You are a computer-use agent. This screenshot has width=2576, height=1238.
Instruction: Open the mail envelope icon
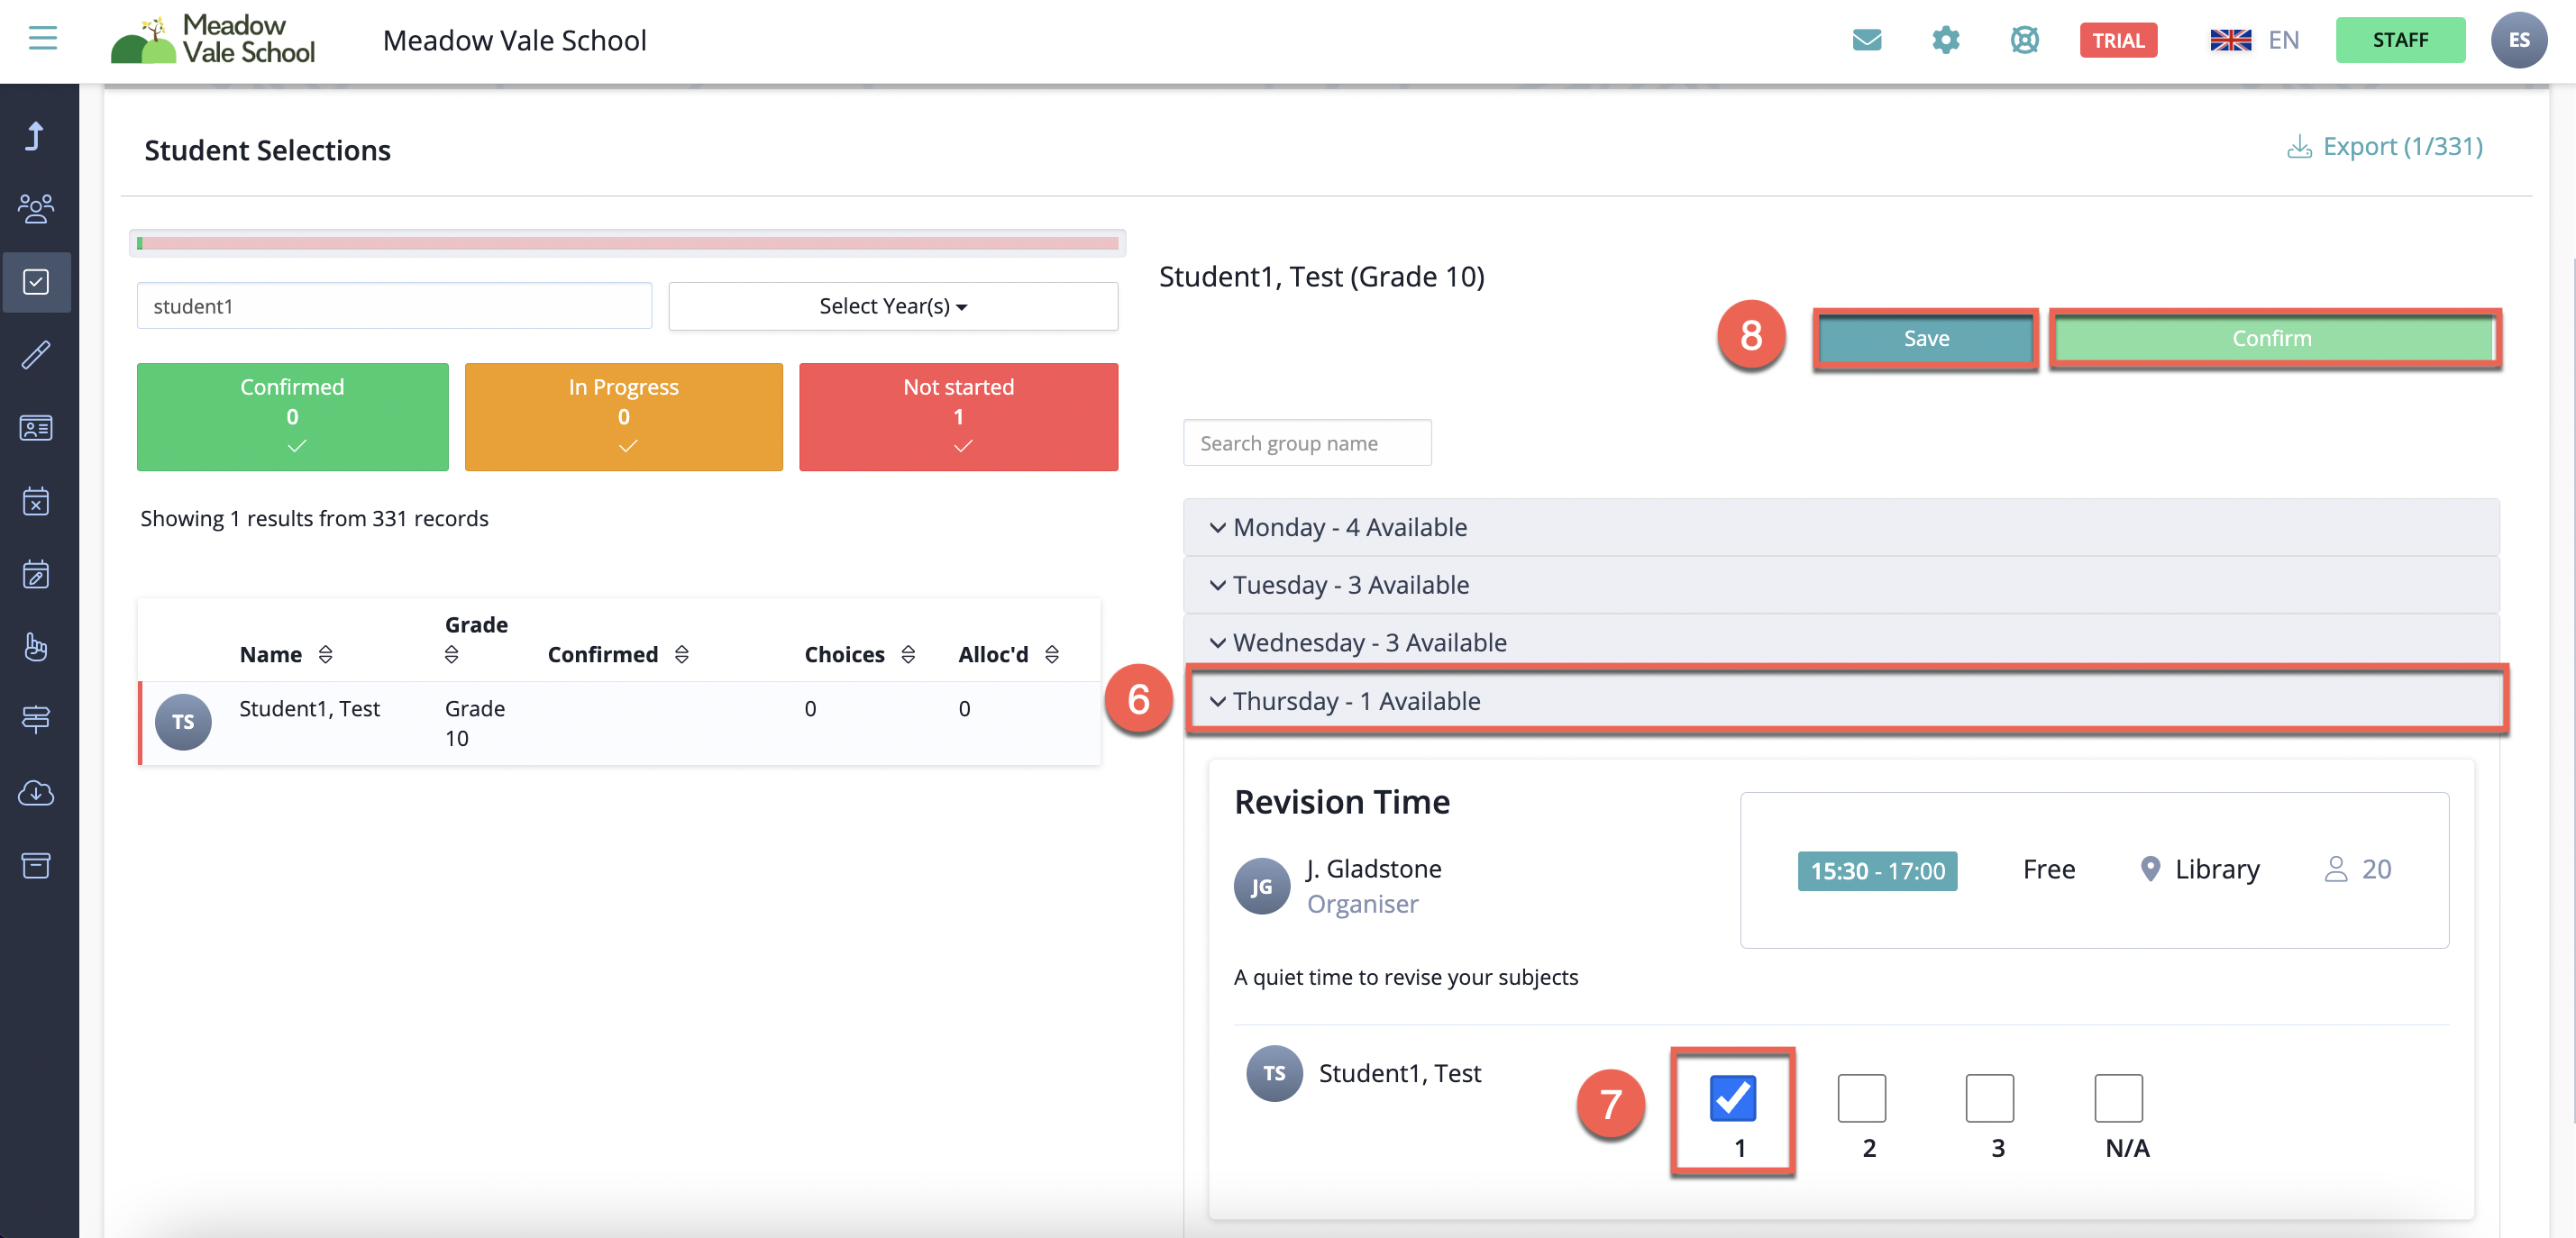[1866, 40]
